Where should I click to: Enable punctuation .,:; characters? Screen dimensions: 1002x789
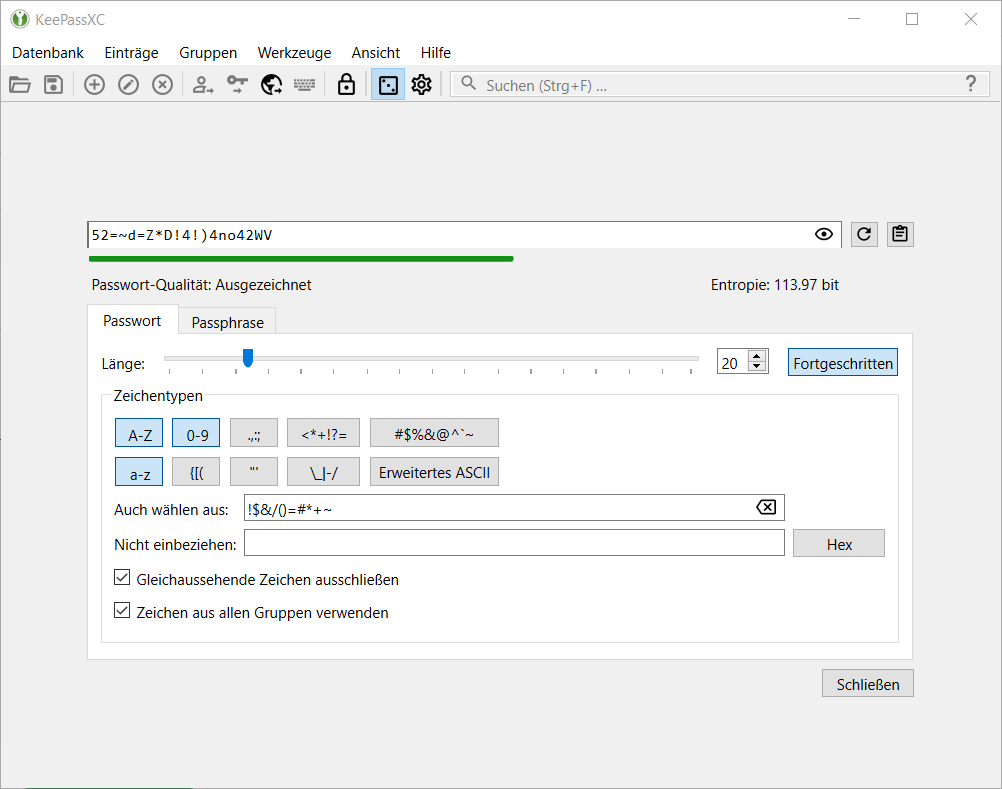(254, 433)
